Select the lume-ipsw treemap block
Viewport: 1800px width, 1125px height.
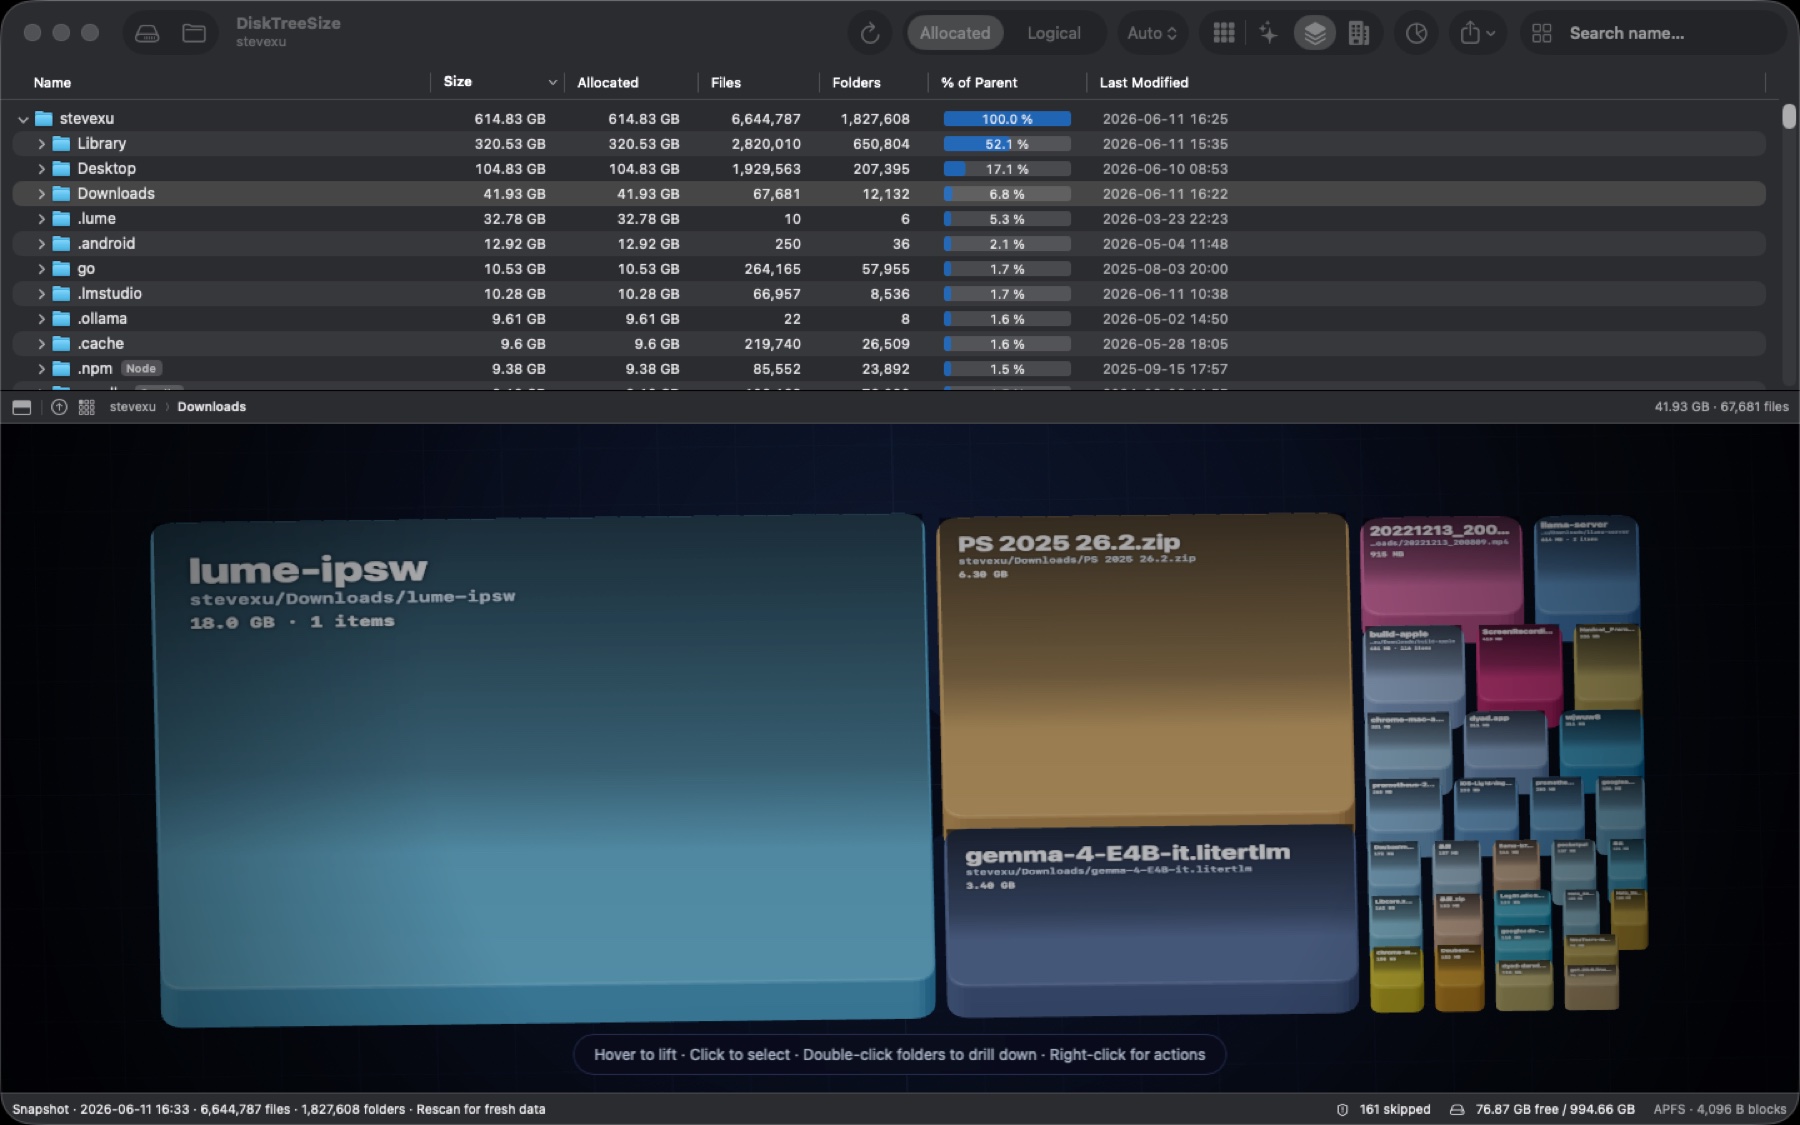tap(545, 770)
